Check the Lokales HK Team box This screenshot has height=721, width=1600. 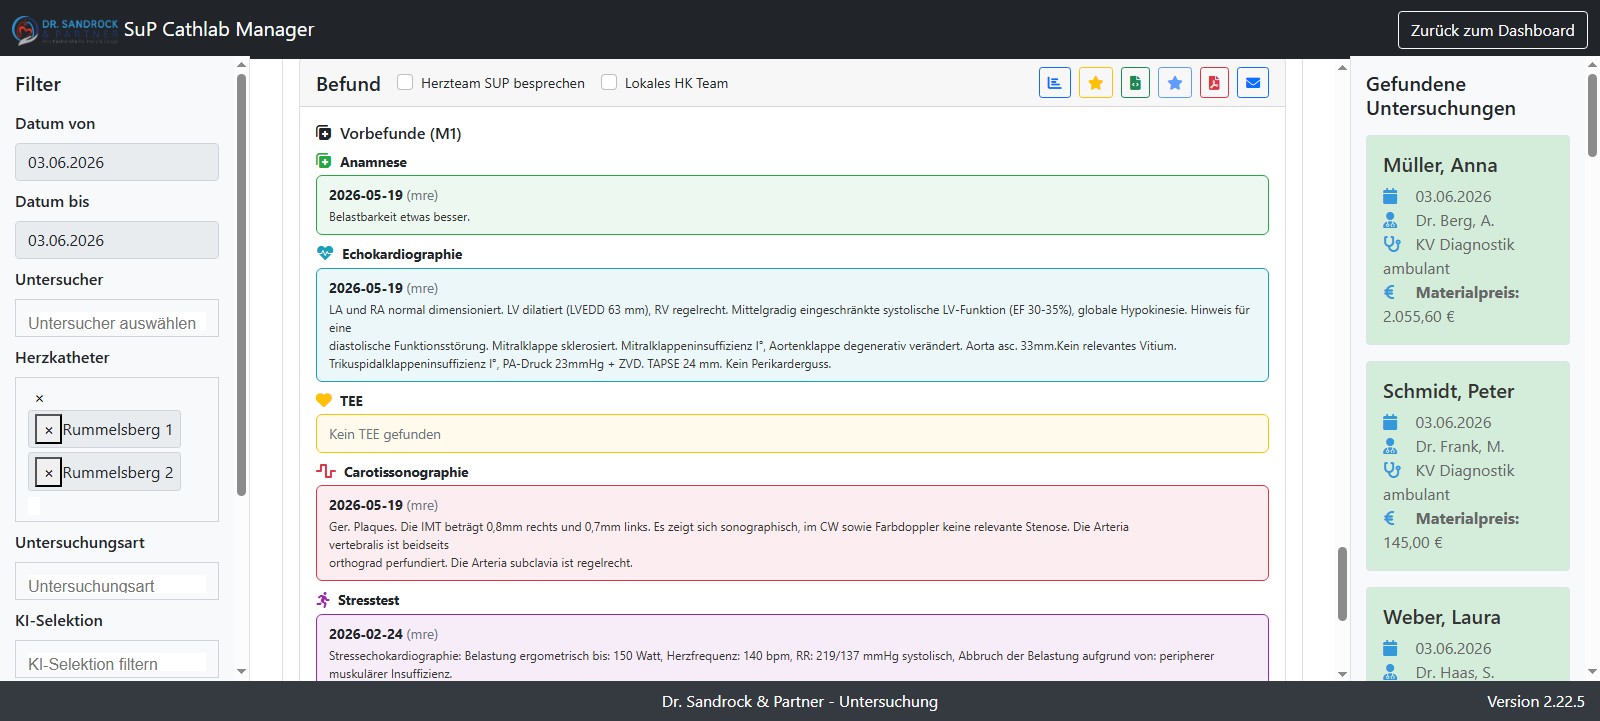609,82
